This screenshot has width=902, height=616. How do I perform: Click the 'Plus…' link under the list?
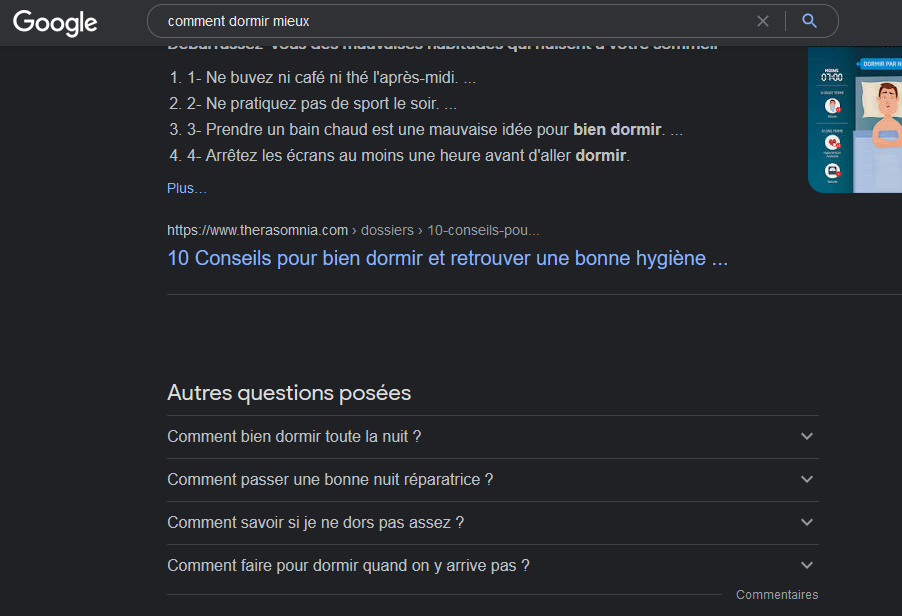(186, 188)
